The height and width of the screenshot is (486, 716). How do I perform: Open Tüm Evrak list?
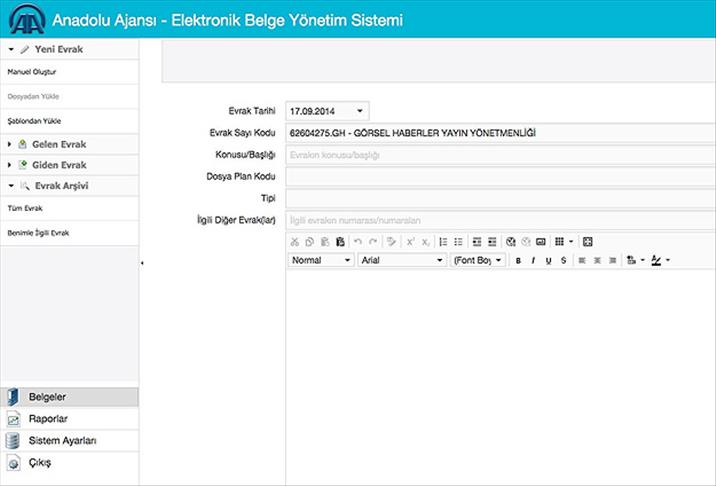tap(69, 208)
